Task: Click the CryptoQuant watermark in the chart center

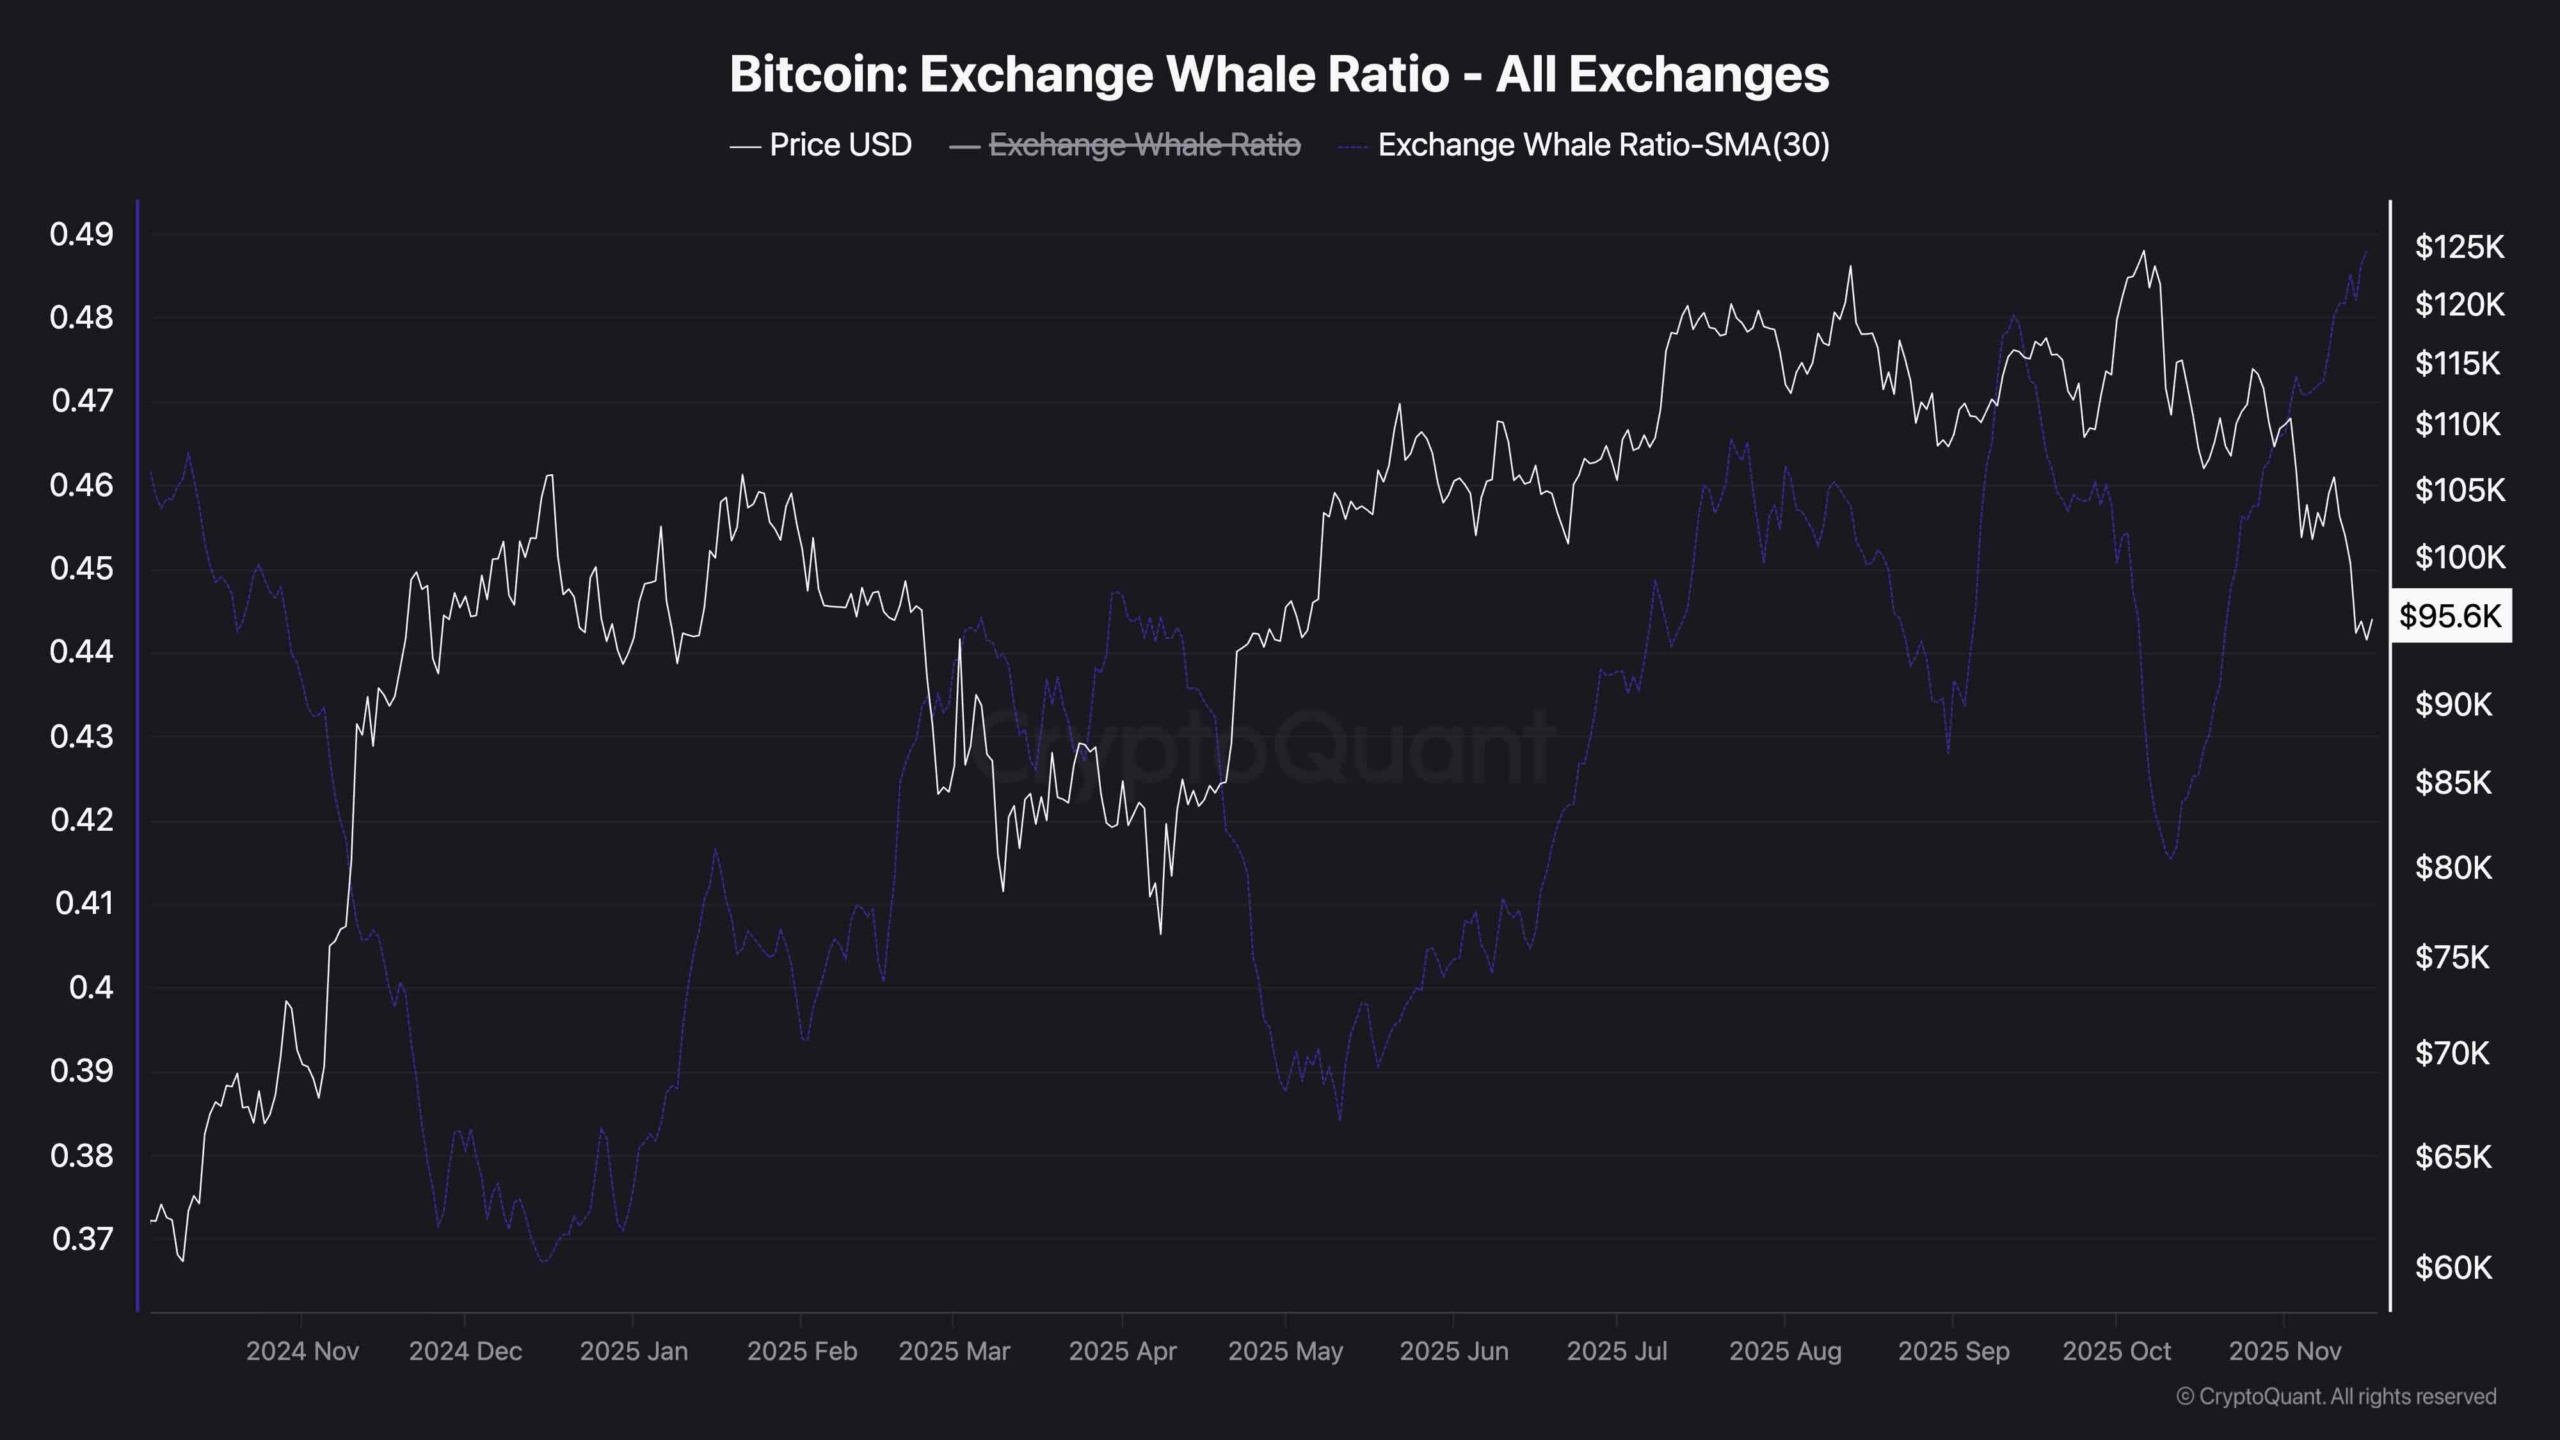Action: coord(1270,745)
